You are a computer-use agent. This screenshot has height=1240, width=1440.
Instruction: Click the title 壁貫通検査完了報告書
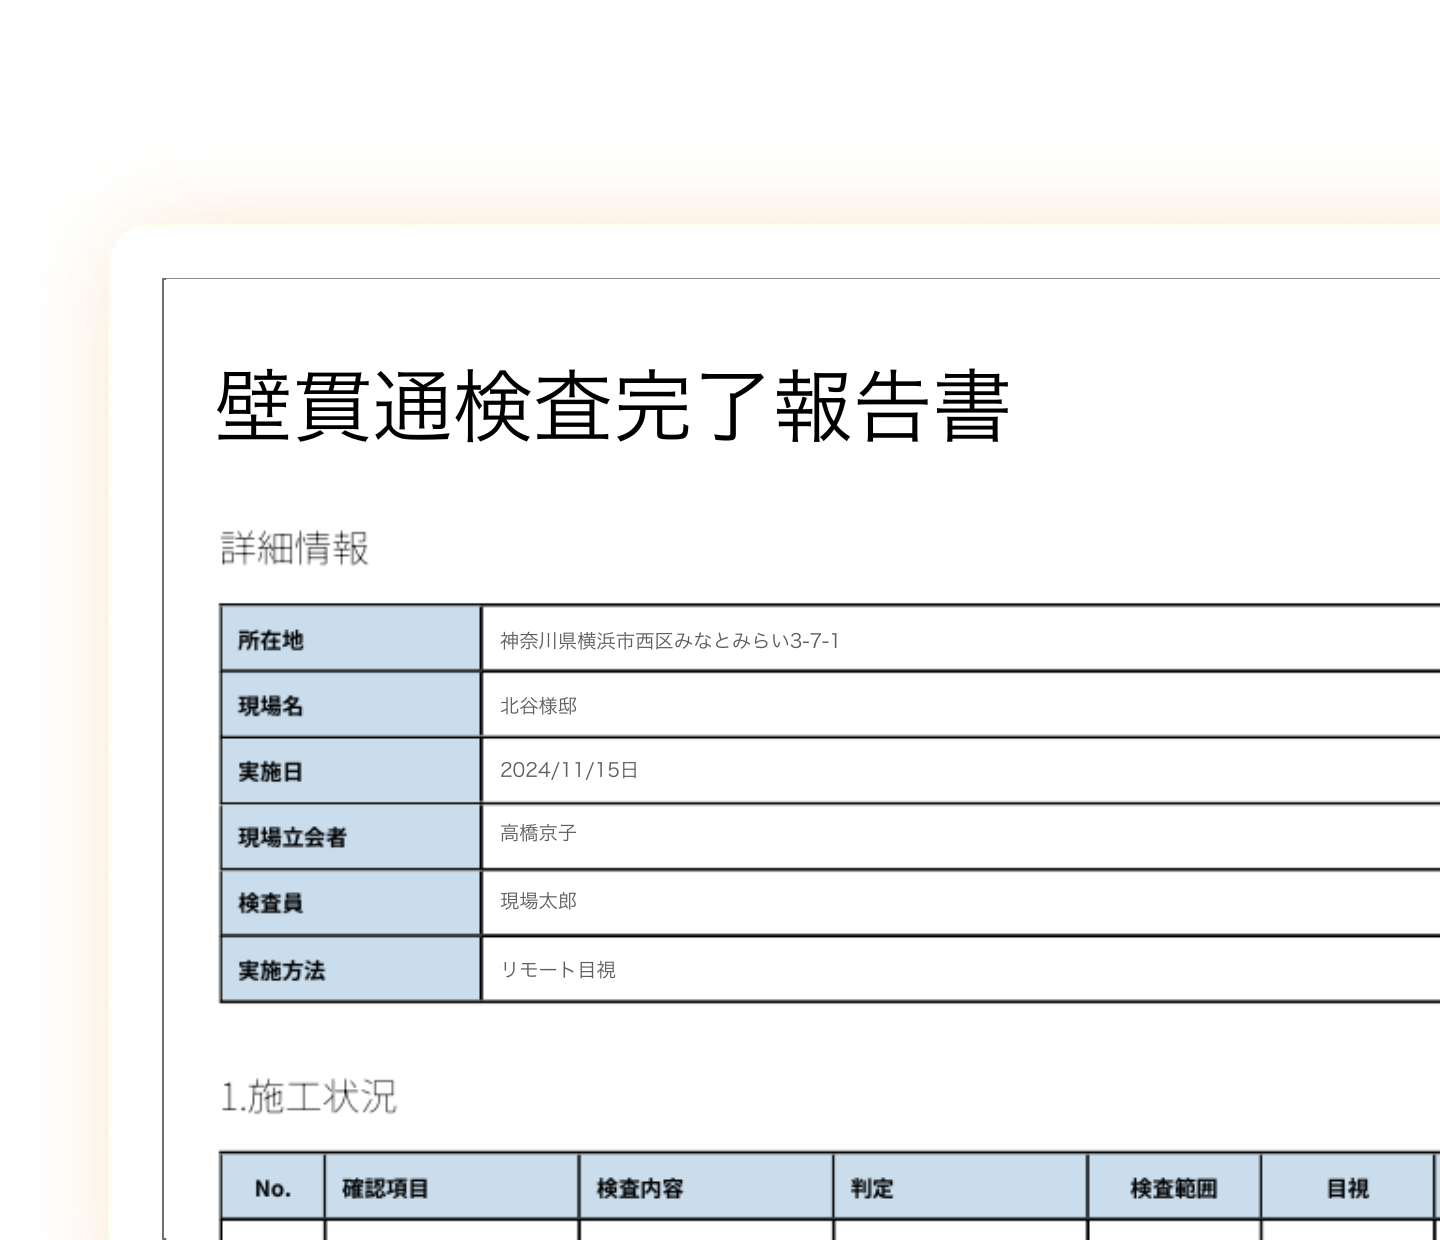tap(612, 406)
